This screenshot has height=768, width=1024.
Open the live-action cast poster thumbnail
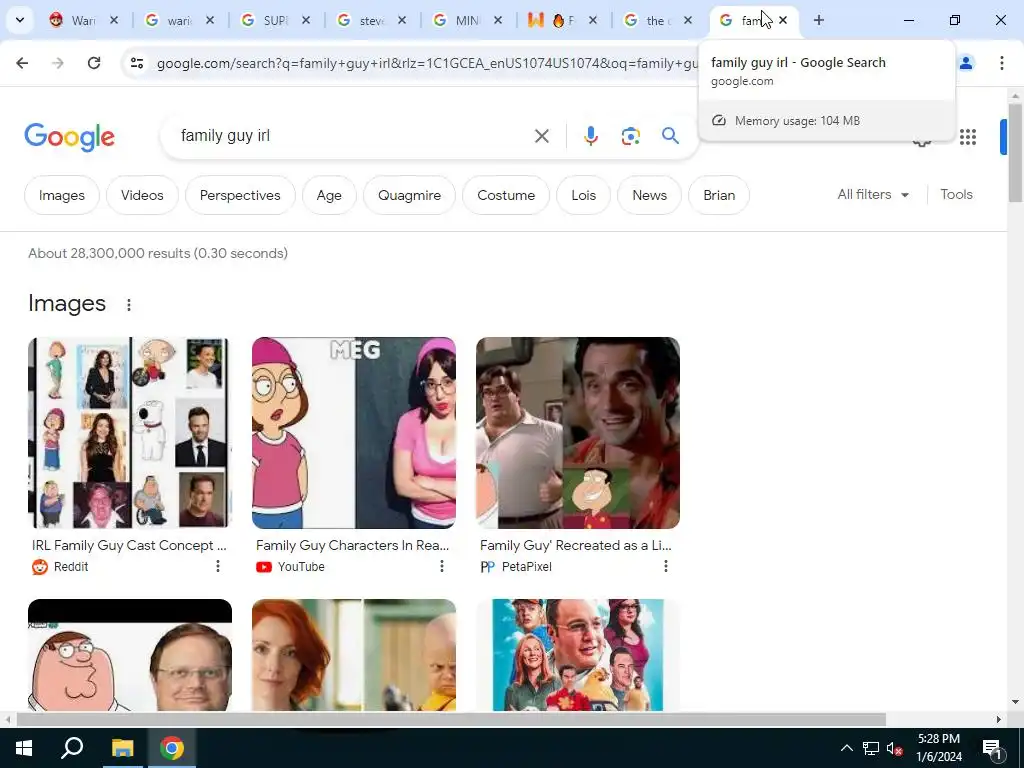(x=578, y=655)
